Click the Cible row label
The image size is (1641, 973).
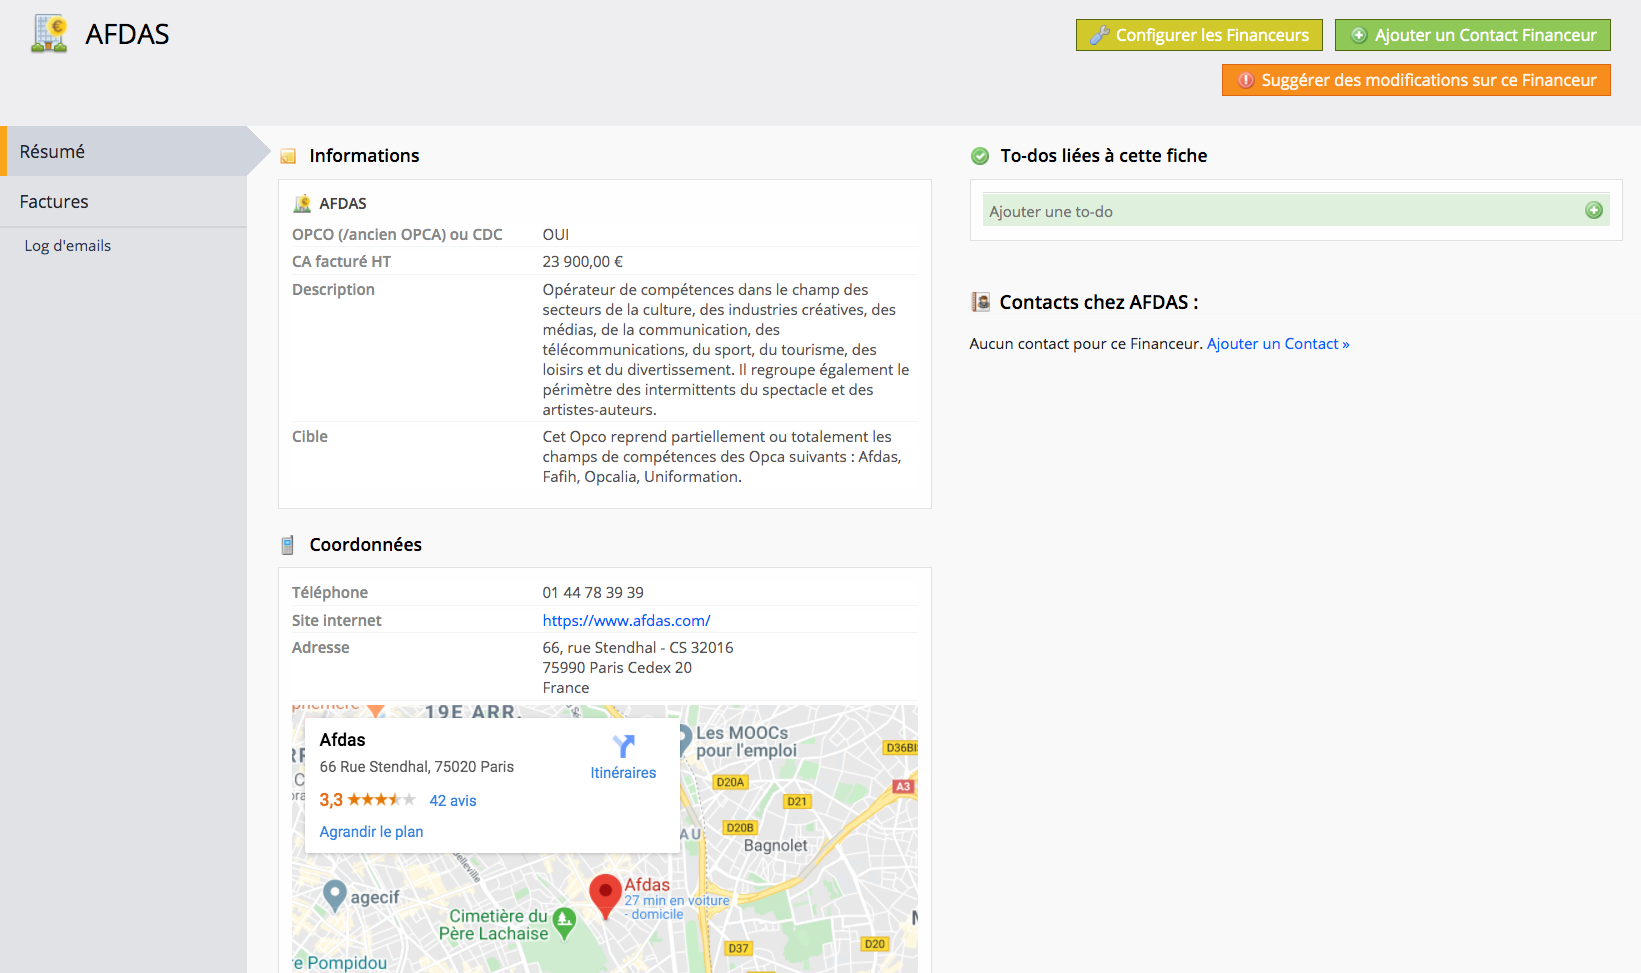pos(310,437)
